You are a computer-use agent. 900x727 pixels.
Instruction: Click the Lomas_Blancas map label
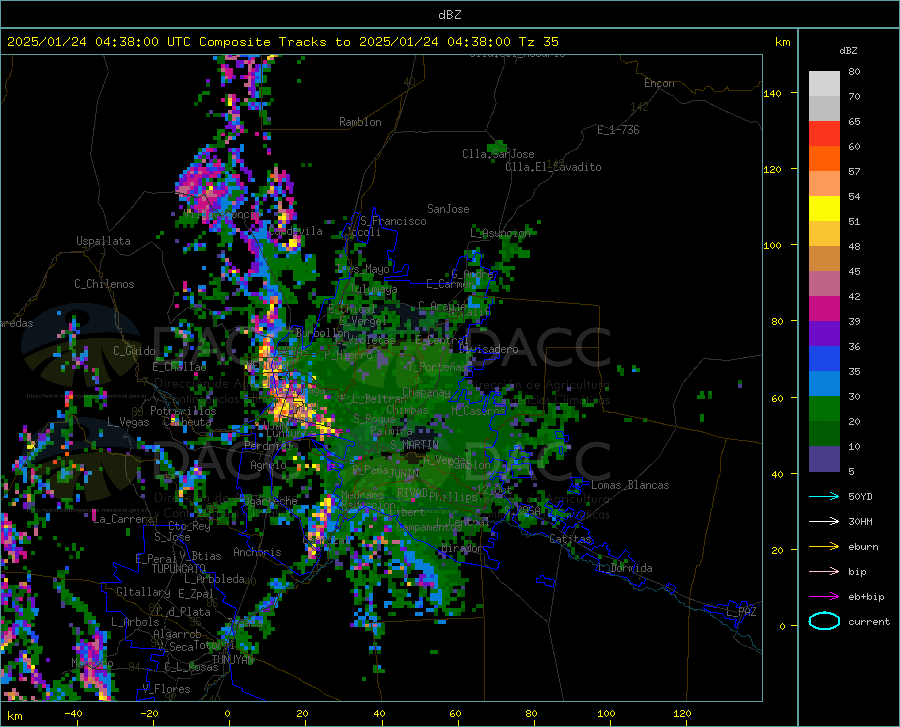tap(630, 485)
